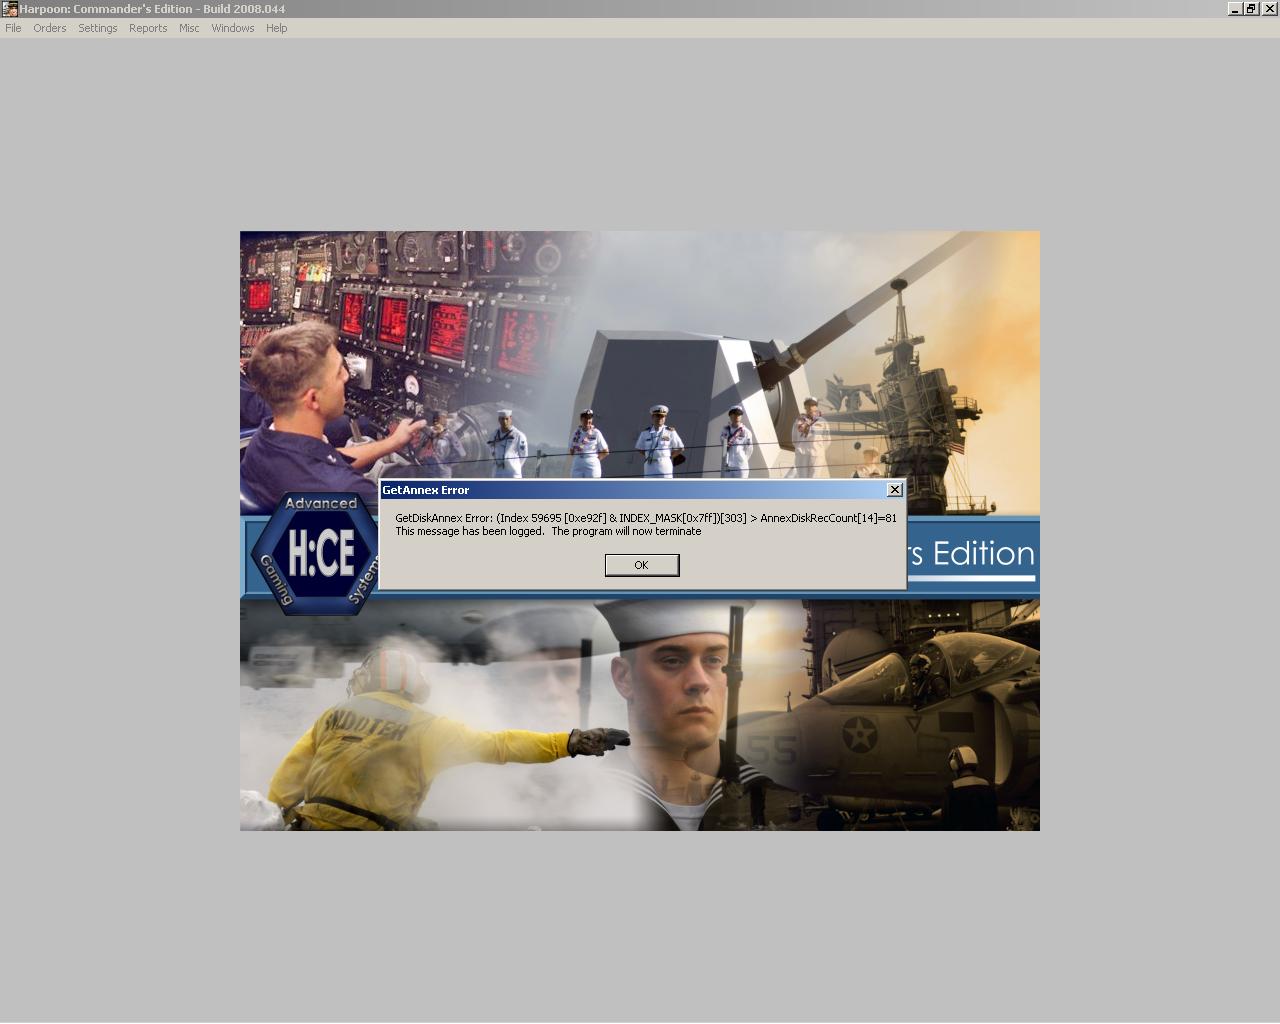Click the 'This message has been logged' line

pyautogui.click(x=548, y=531)
